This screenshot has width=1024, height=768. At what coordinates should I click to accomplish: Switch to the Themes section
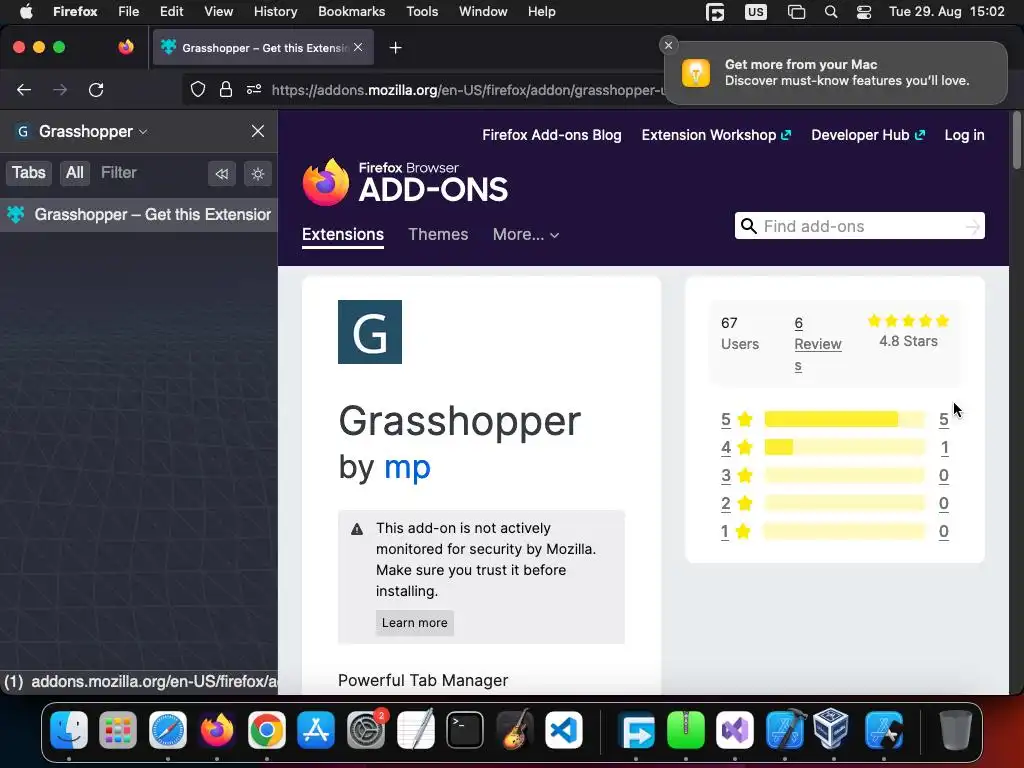pos(438,234)
